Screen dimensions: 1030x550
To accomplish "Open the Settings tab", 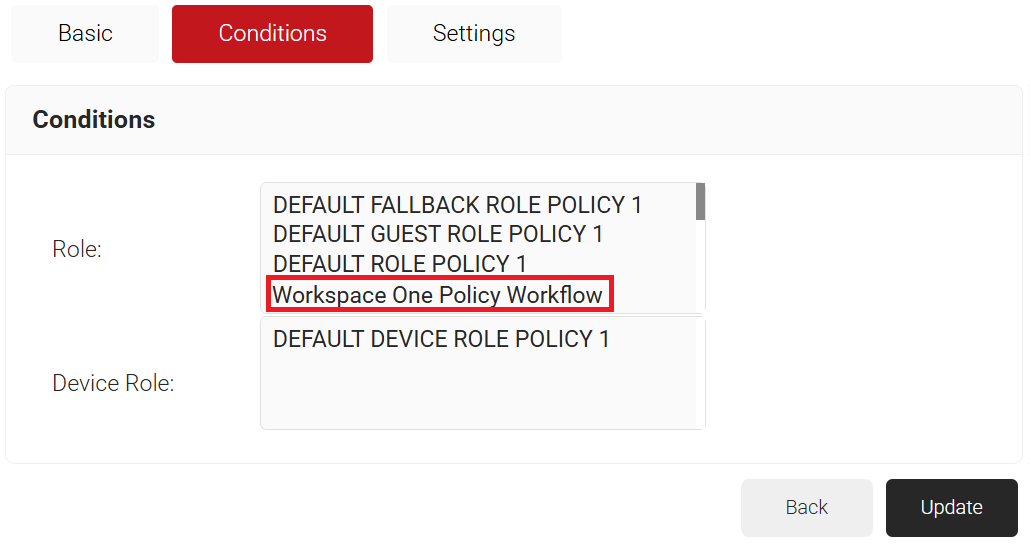I will (473, 33).
